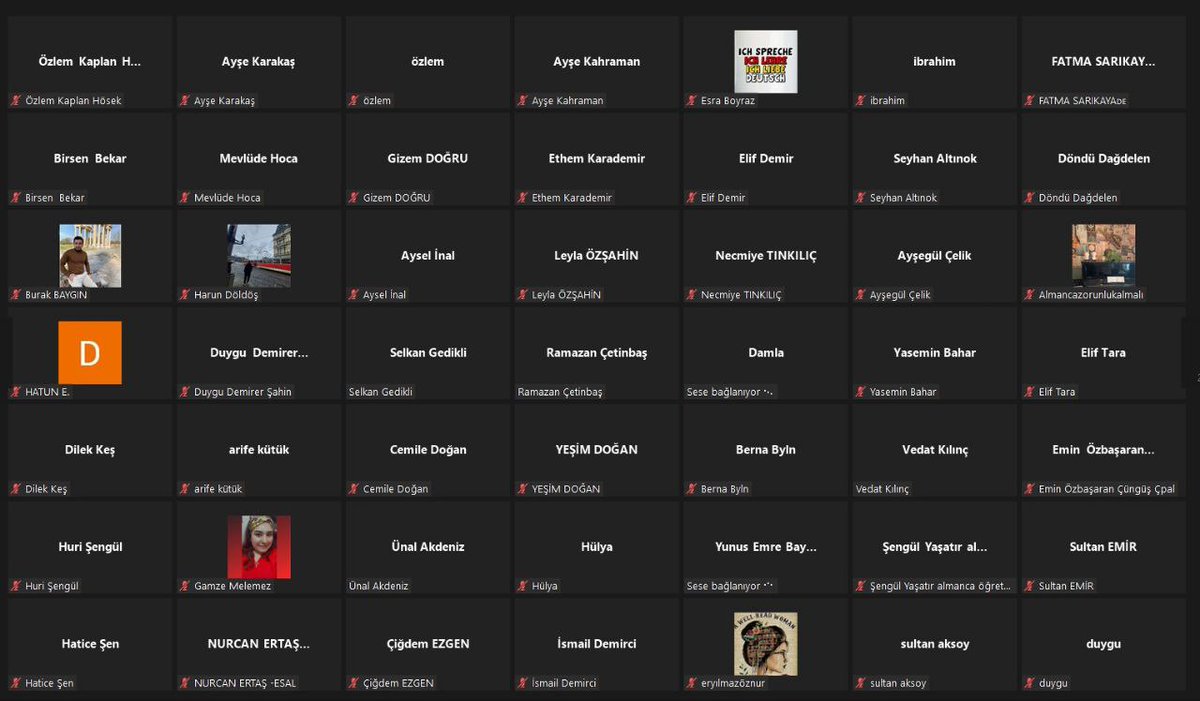Screen dimensions: 1200x701
Task: Select the Duygu Demirer Şahin tile
Action: (x=259, y=353)
